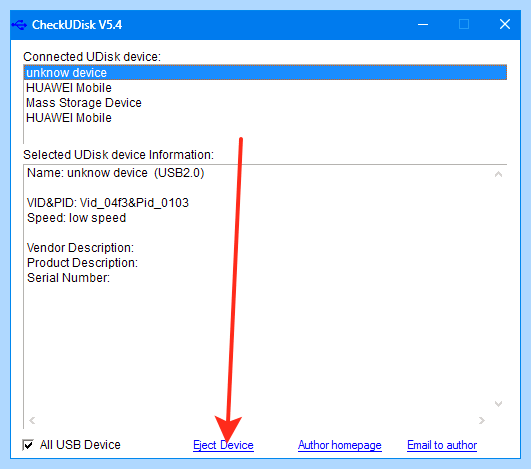This screenshot has width=531, height=469.
Task: Uncheck the All USB Device checkbox
Action: [x=28, y=445]
